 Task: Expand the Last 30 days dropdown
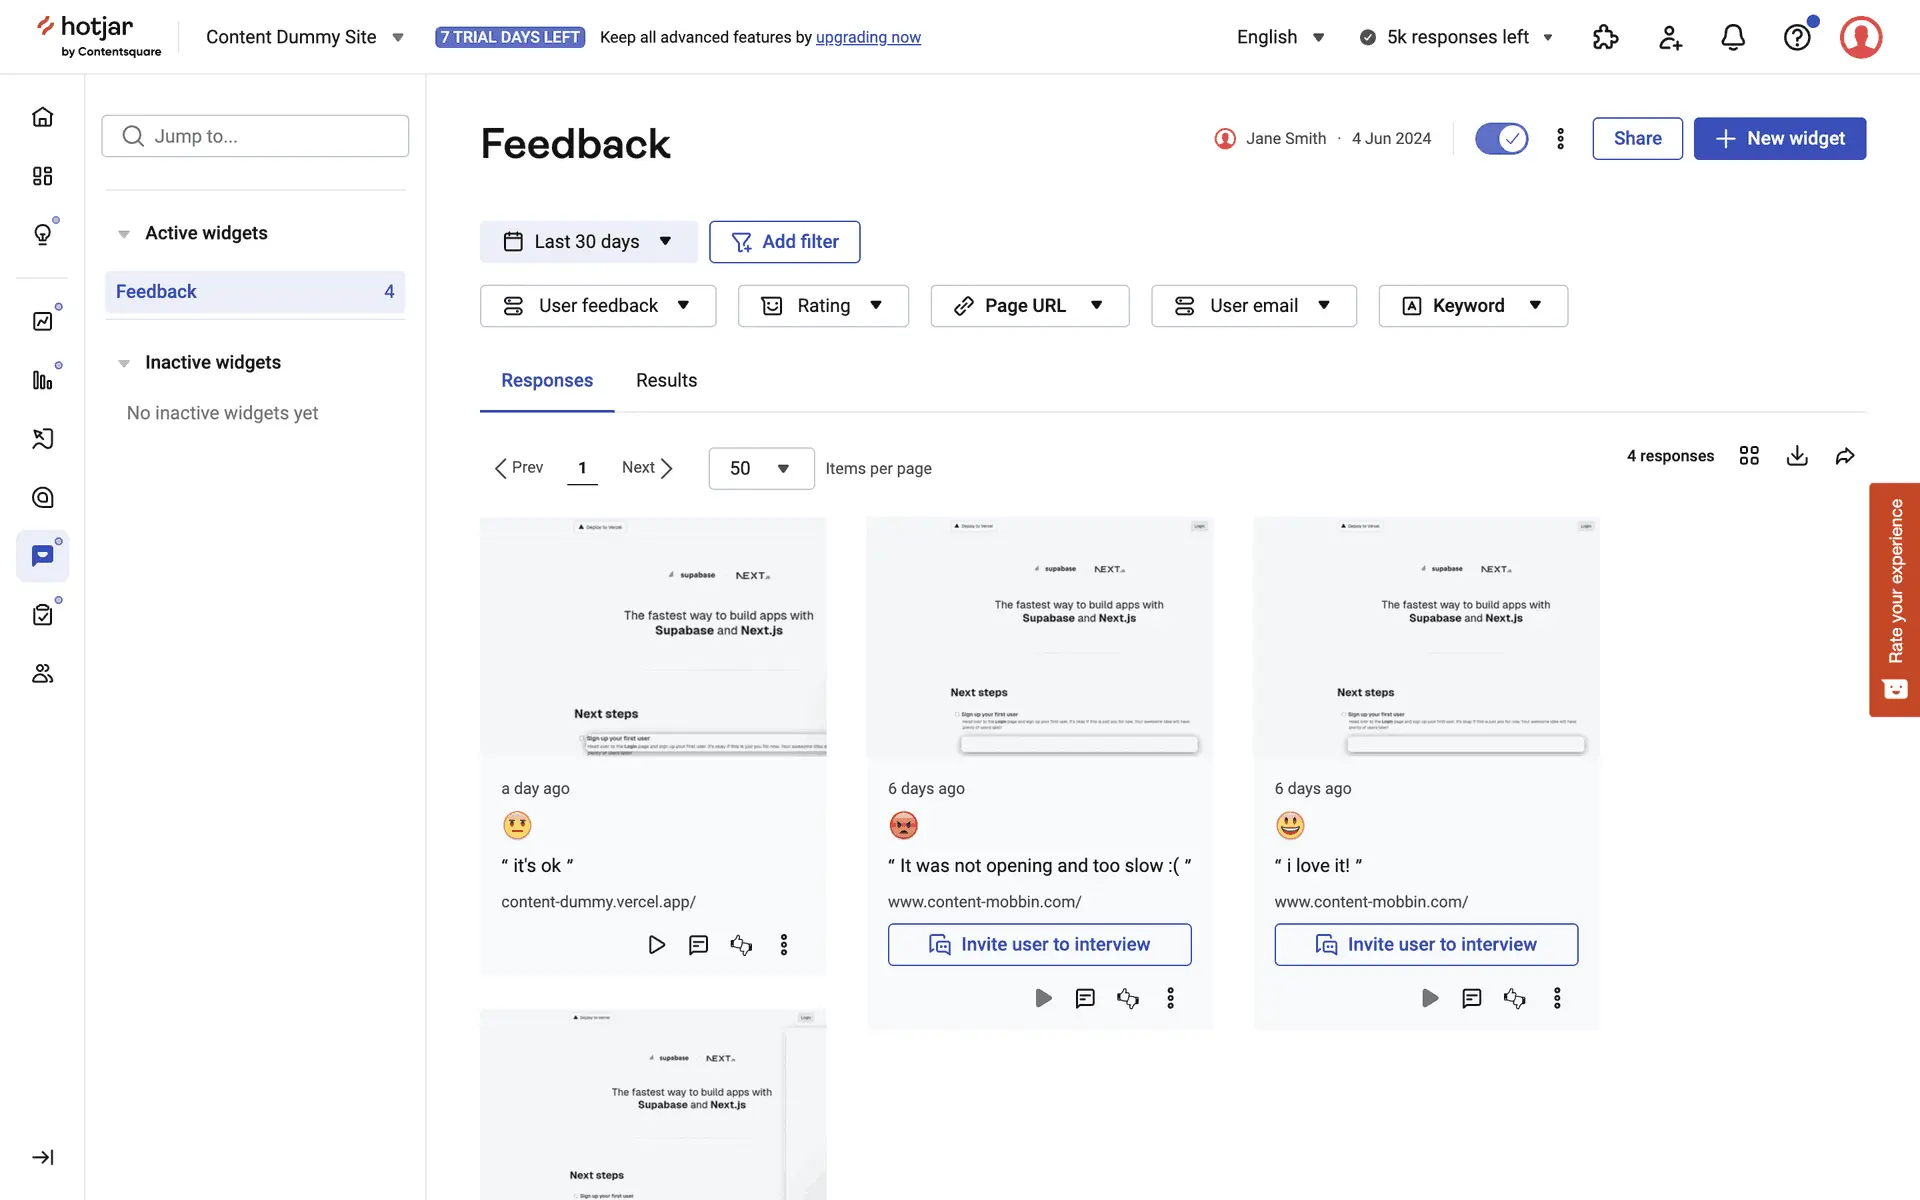click(x=588, y=242)
